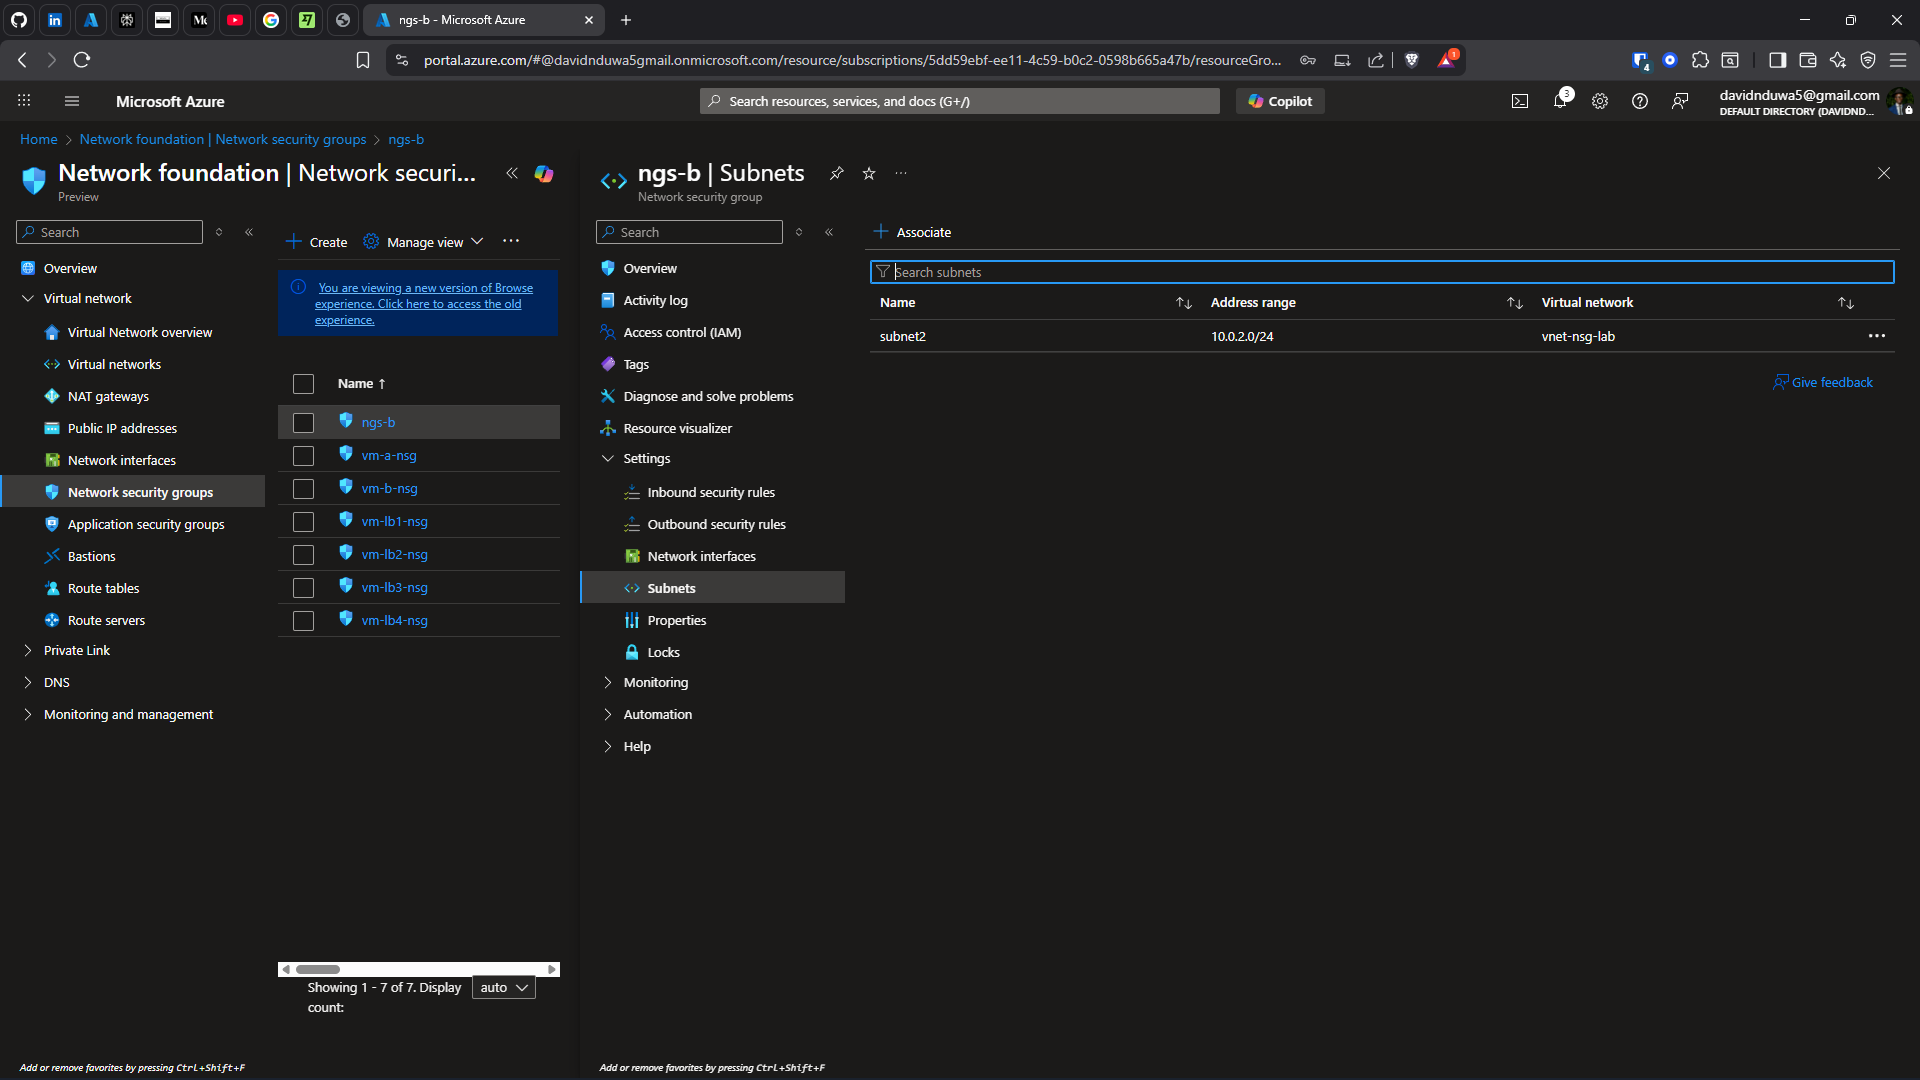Check the ngs-b row checkbox
Viewport: 1920px width, 1080px height.
pos(303,423)
